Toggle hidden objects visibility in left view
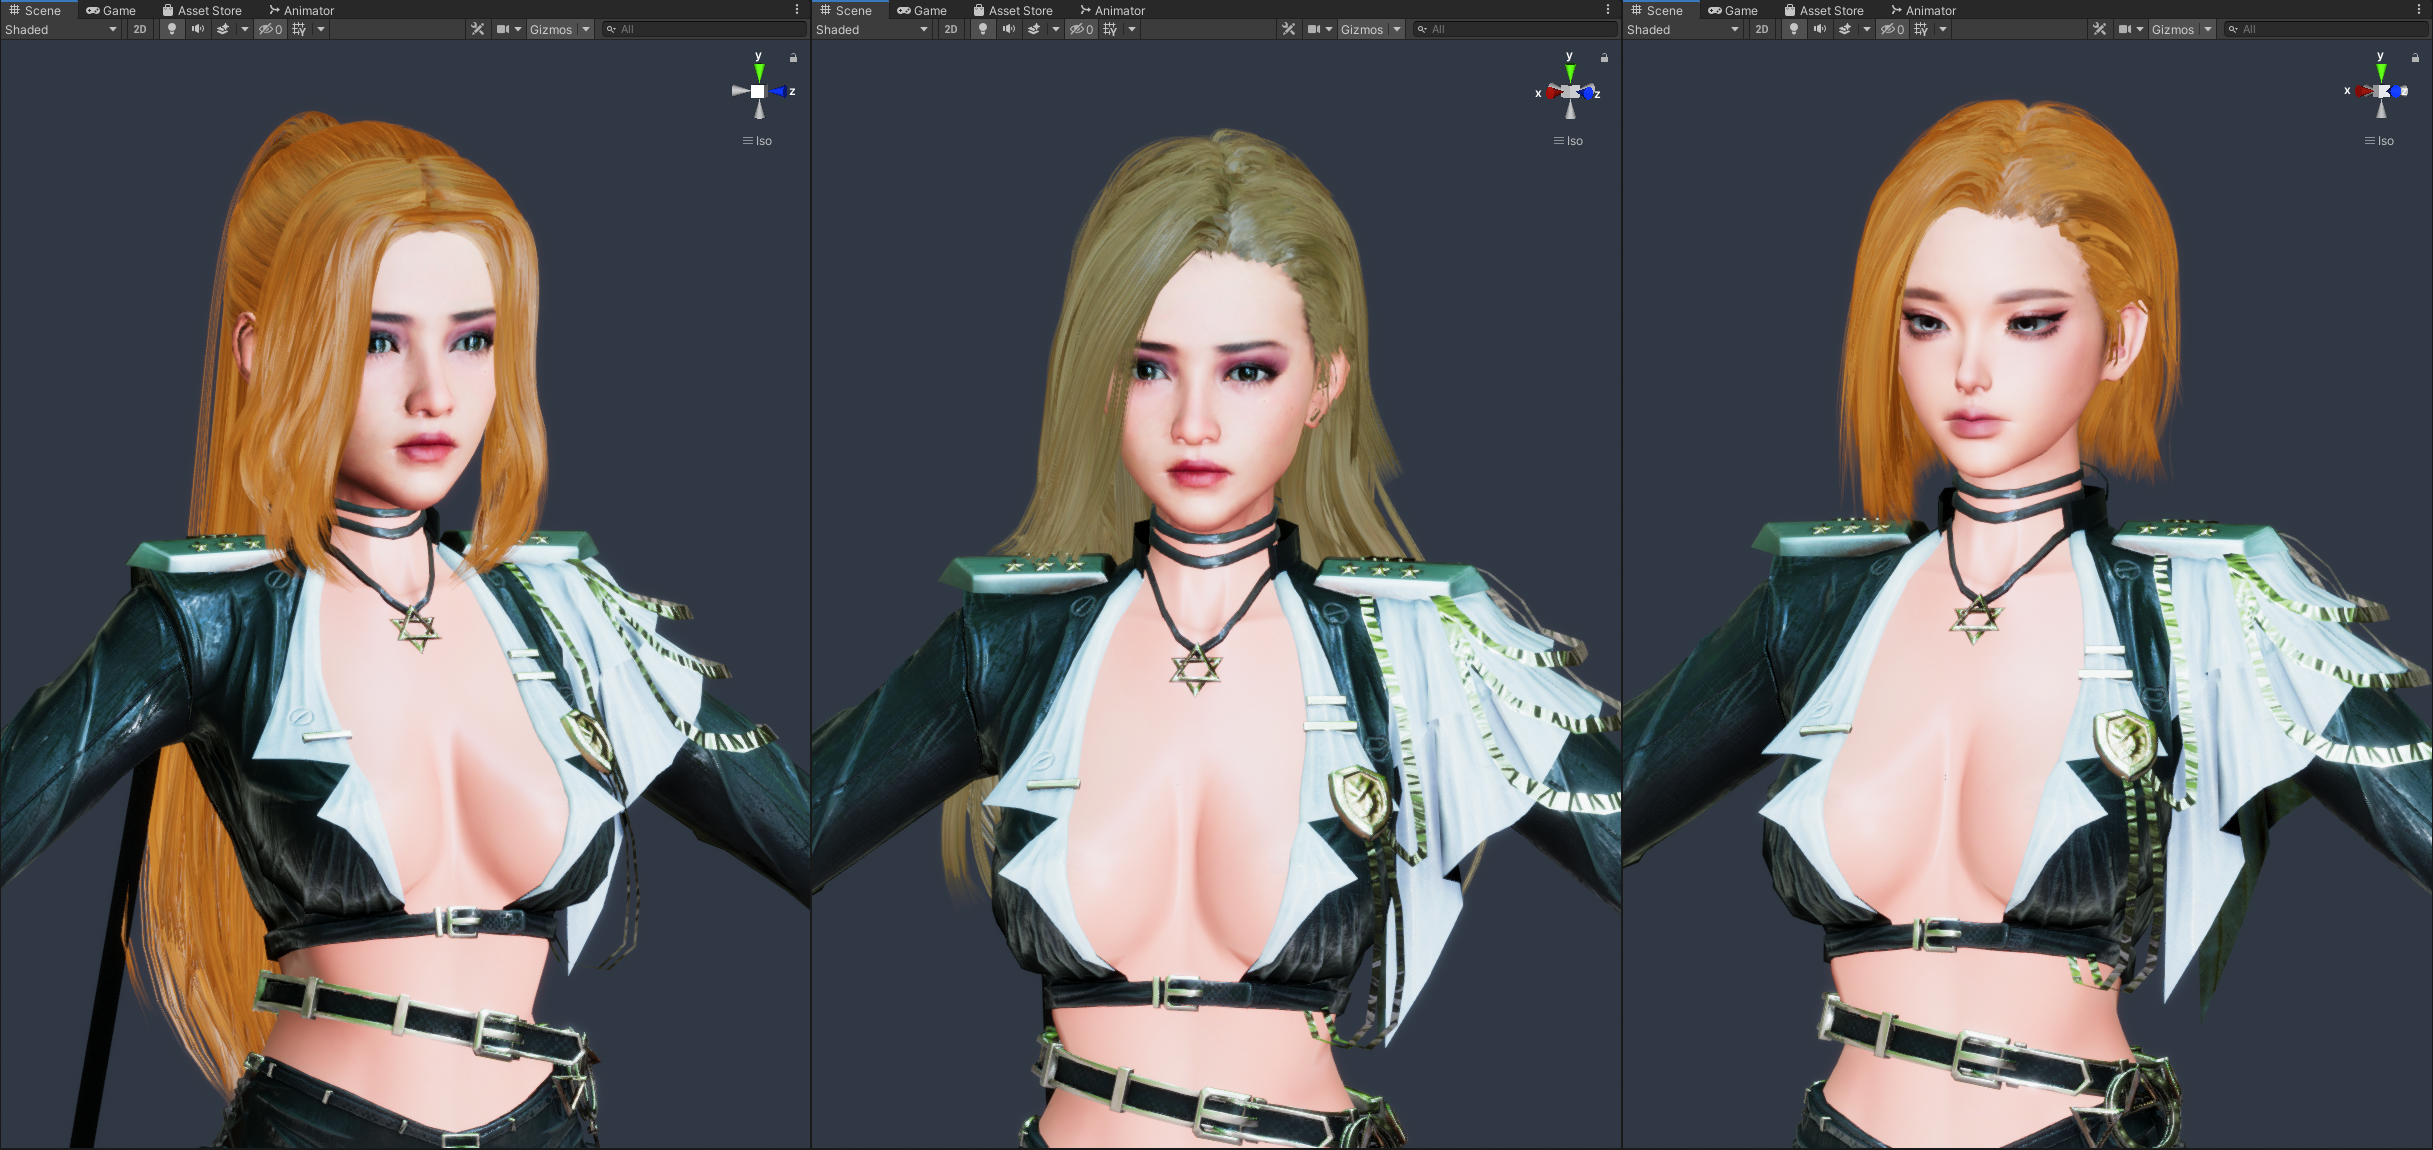 click(x=270, y=29)
